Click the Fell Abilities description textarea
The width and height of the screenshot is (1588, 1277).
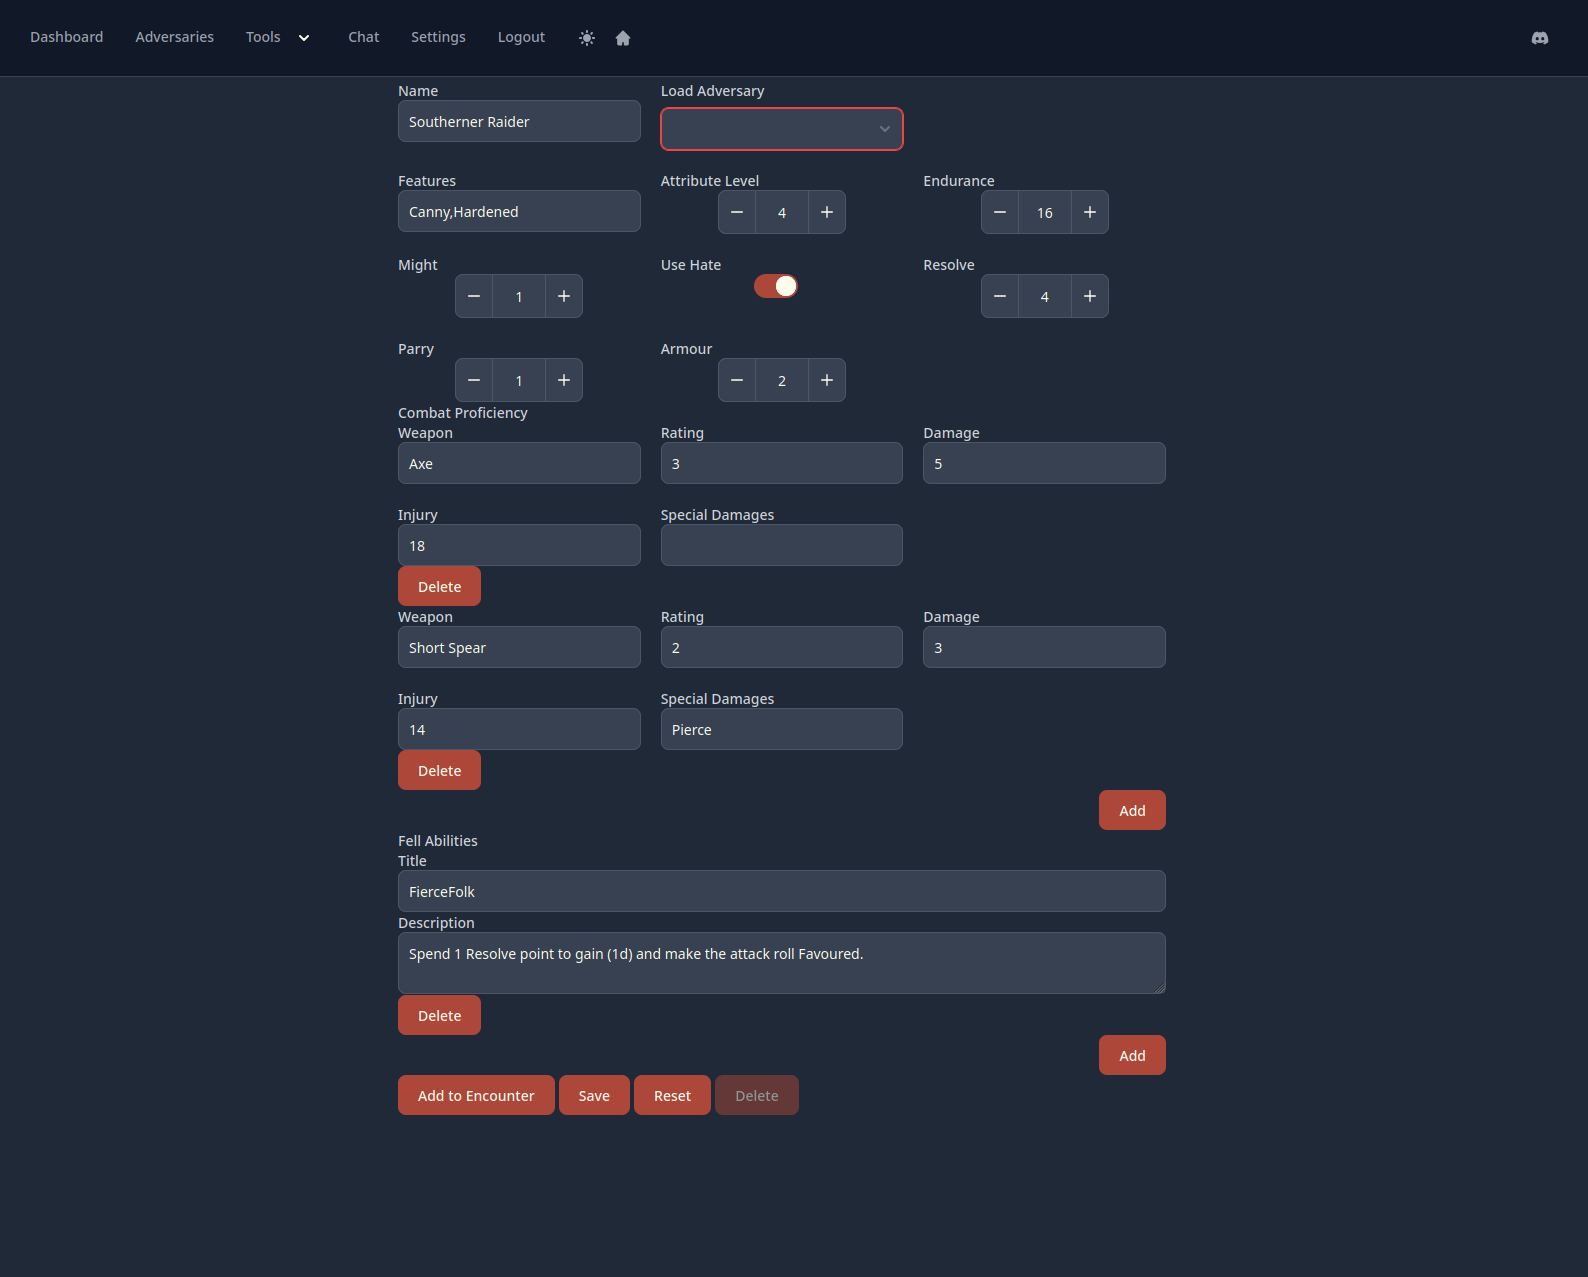pyautogui.click(x=781, y=963)
